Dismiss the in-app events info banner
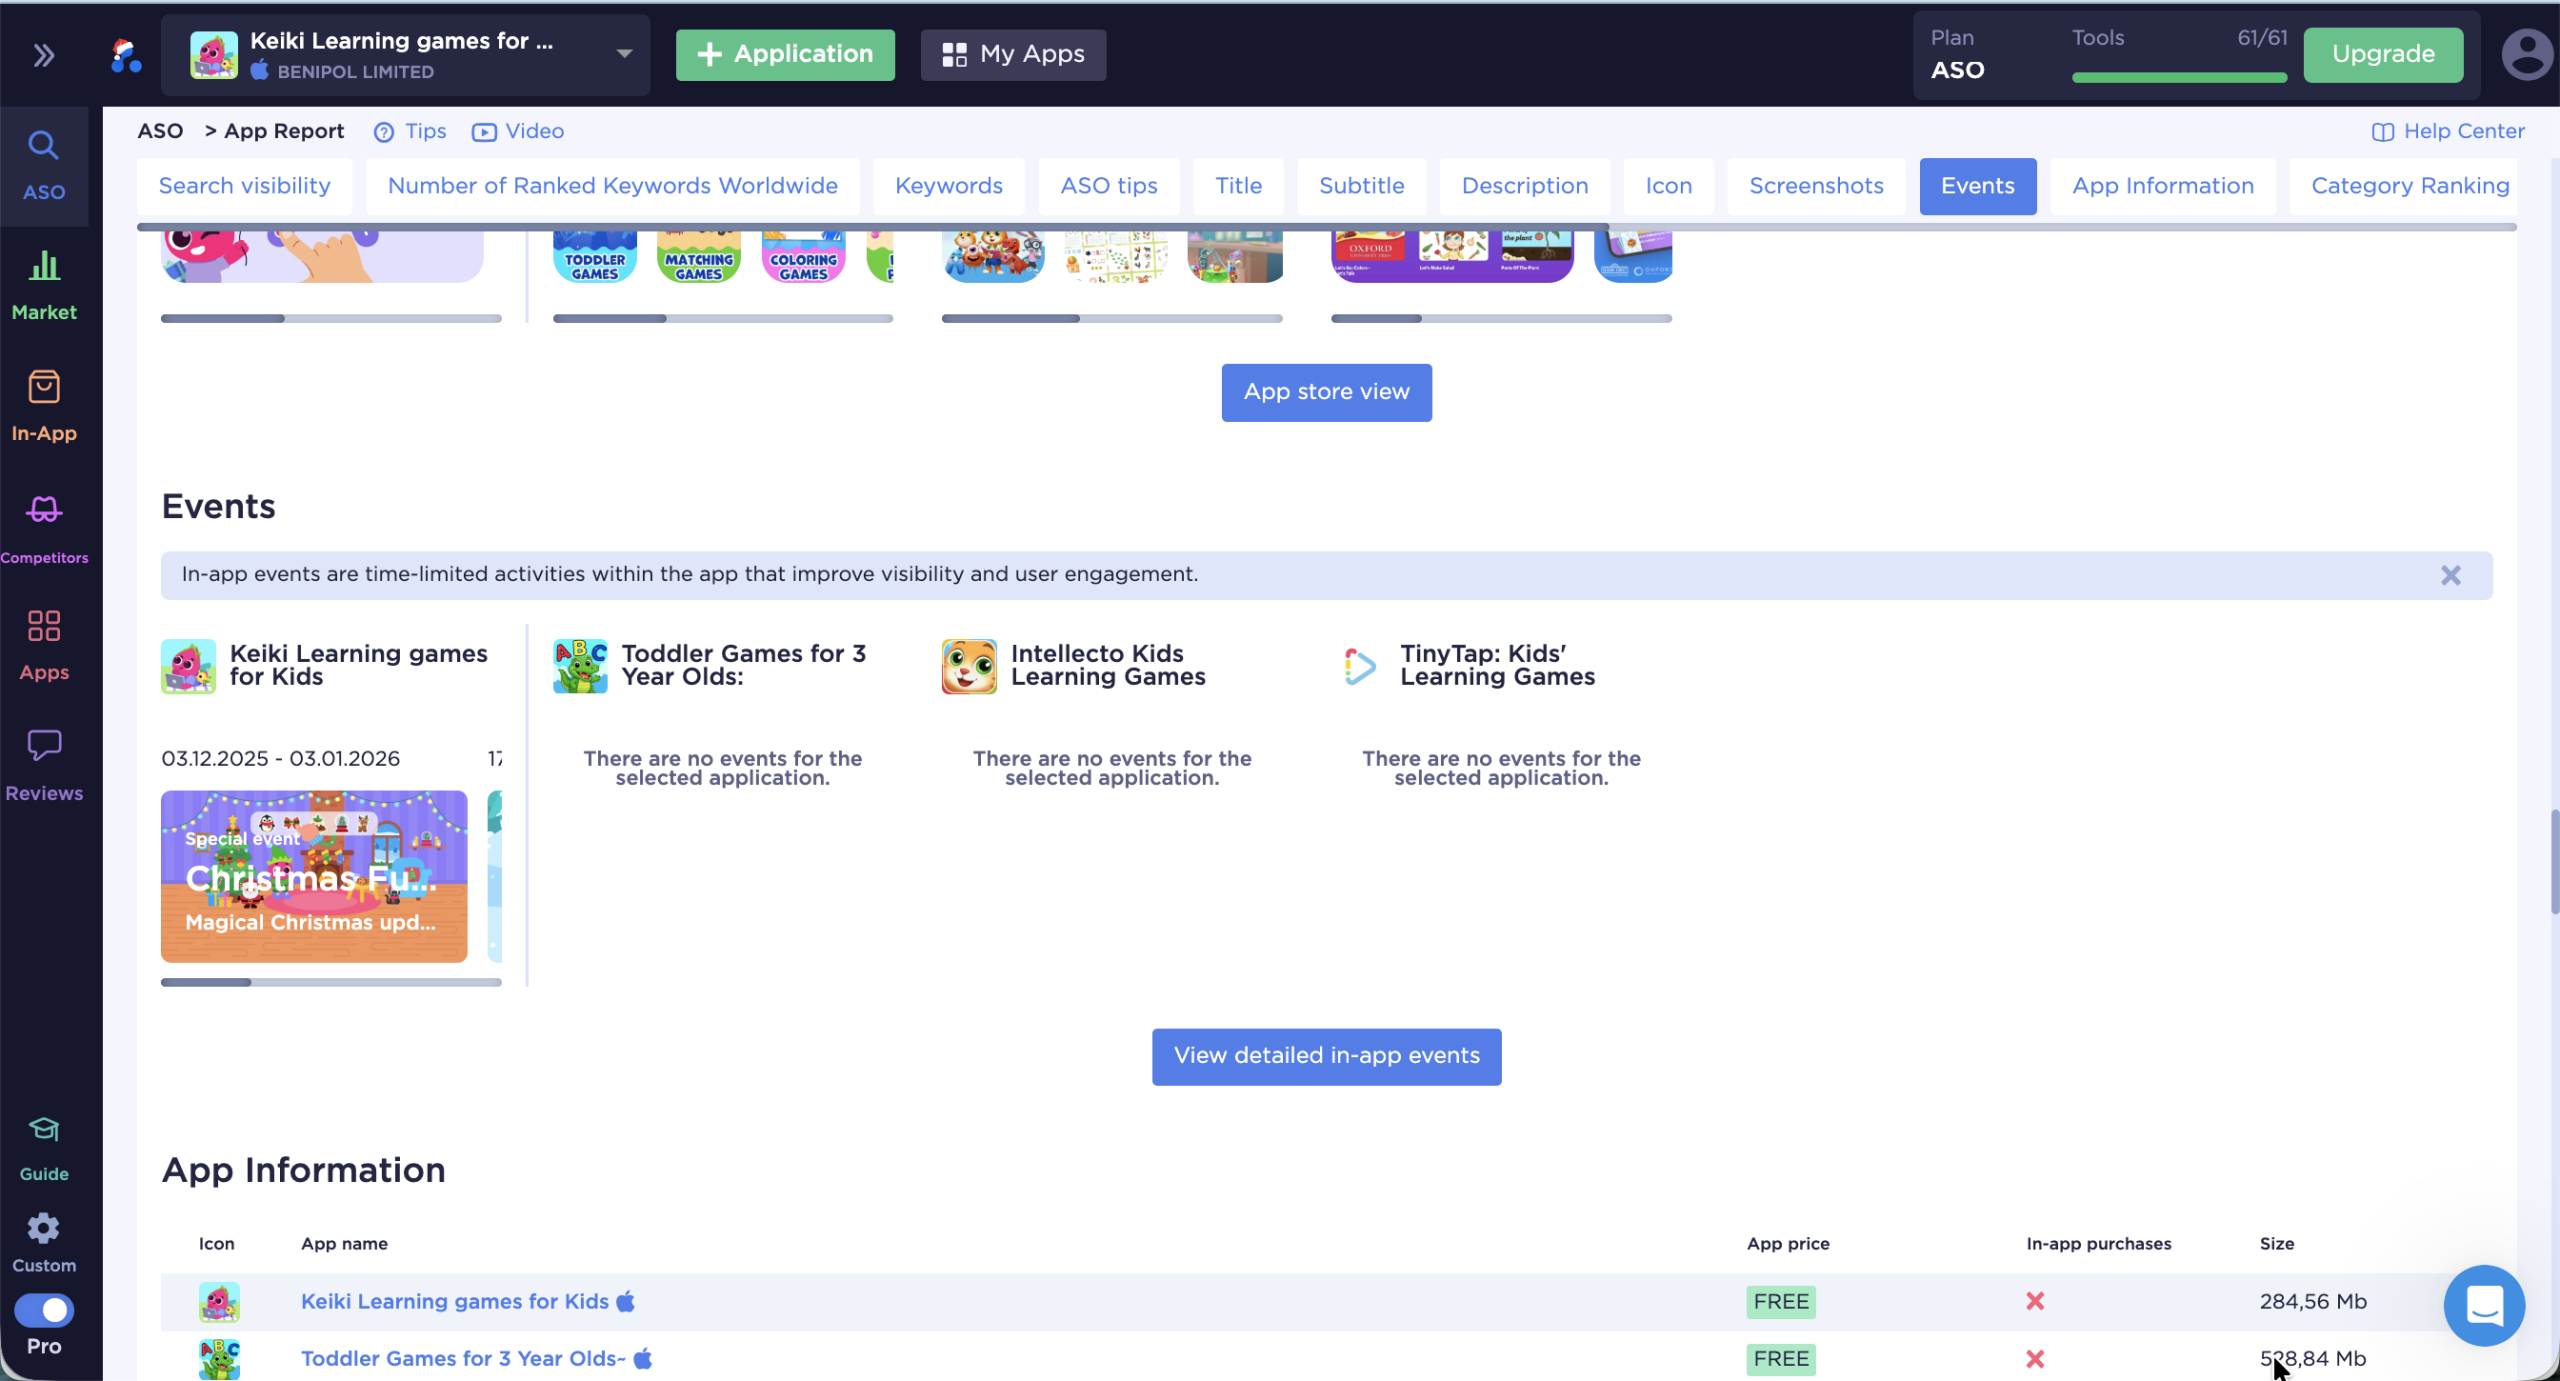 pyautogui.click(x=2450, y=576)
